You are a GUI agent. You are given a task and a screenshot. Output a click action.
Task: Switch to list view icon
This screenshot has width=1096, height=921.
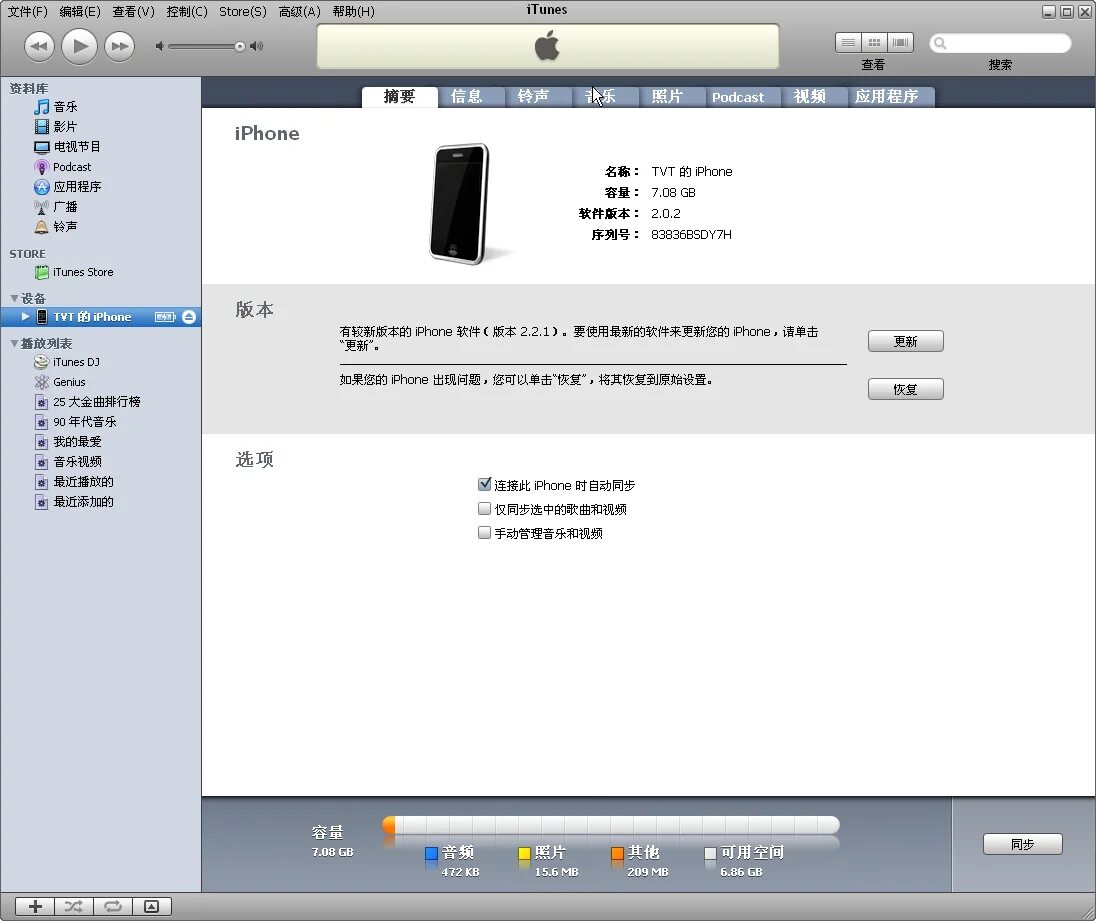848,43
